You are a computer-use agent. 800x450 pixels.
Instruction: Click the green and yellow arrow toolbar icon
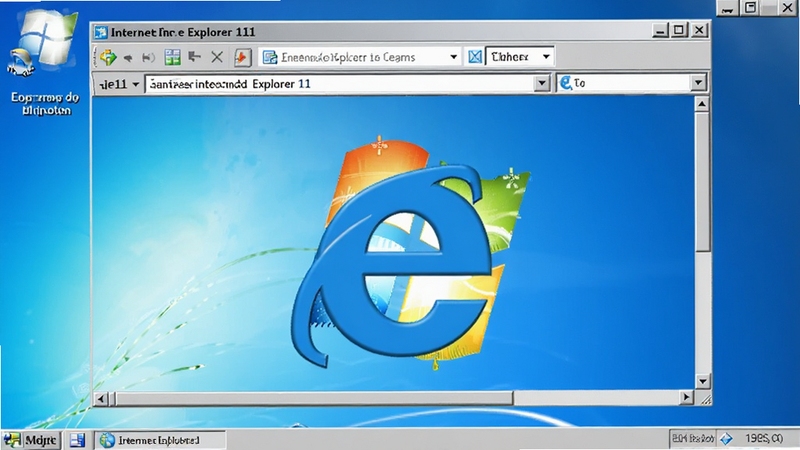click(108, 57)
